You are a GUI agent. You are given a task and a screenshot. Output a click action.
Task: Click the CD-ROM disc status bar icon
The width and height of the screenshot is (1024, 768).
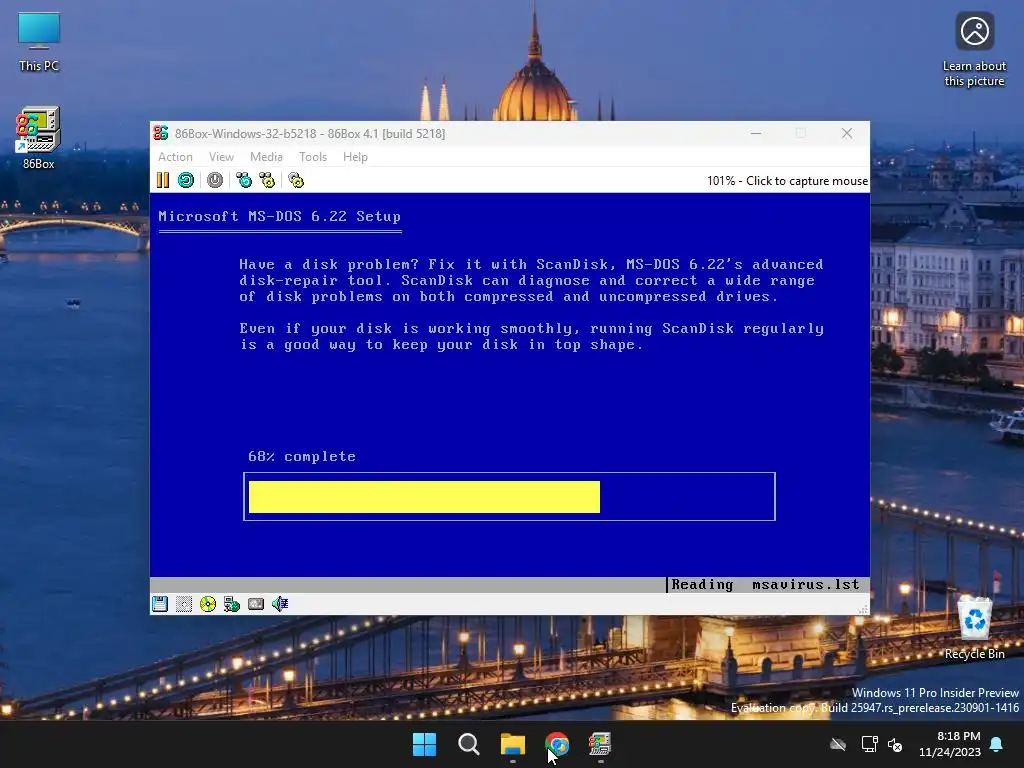[208, 604]
